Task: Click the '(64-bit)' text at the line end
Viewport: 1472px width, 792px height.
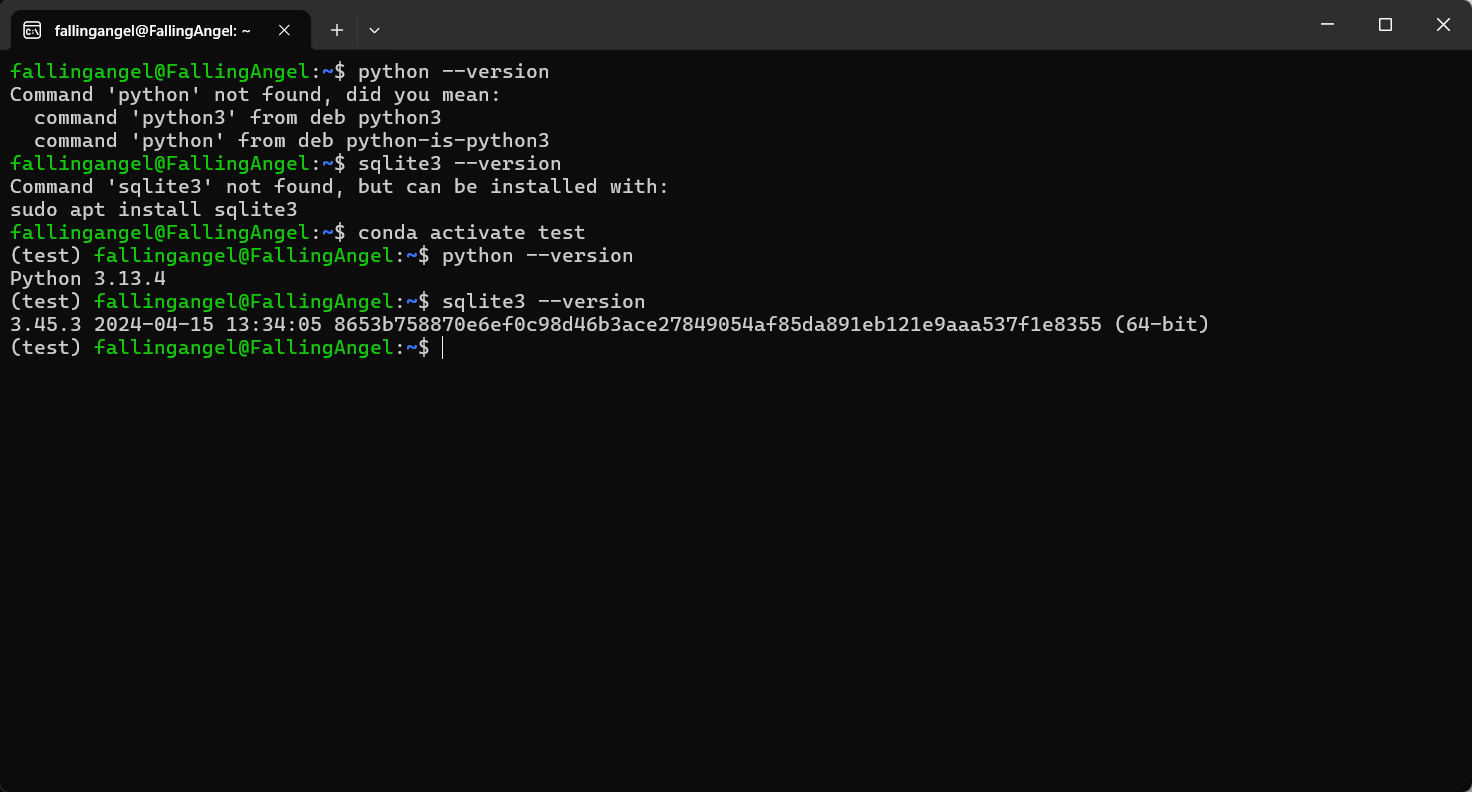Action: click(1162, 324)
